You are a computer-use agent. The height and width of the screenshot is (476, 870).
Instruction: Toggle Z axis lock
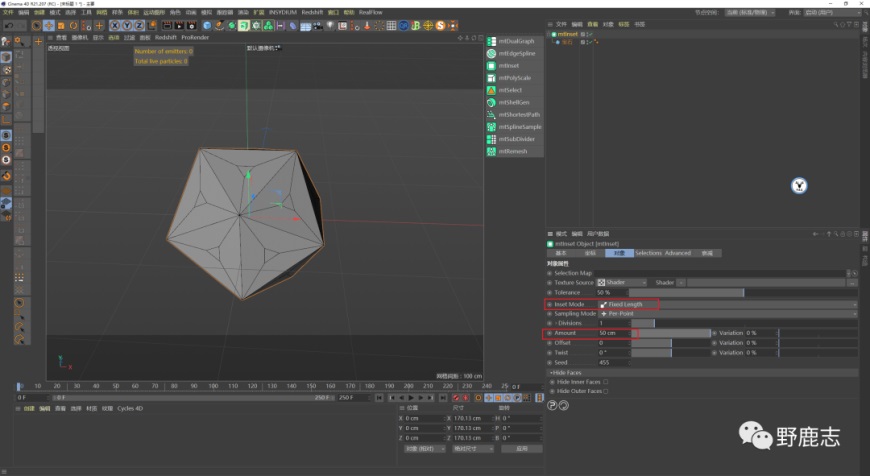[139, 26]
